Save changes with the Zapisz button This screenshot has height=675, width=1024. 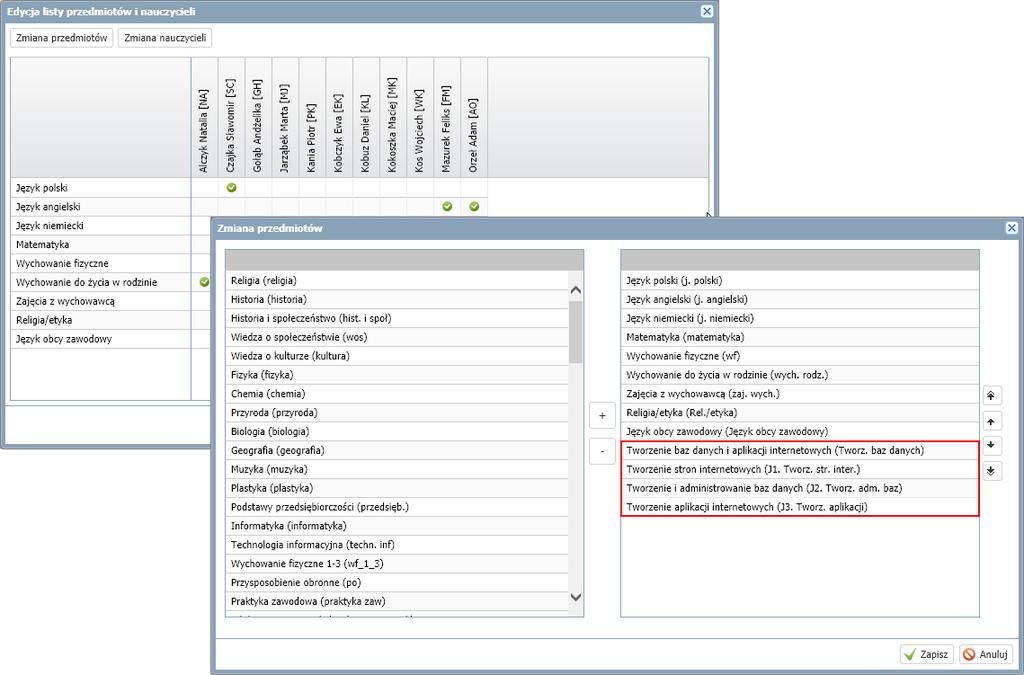coord(927,654)
